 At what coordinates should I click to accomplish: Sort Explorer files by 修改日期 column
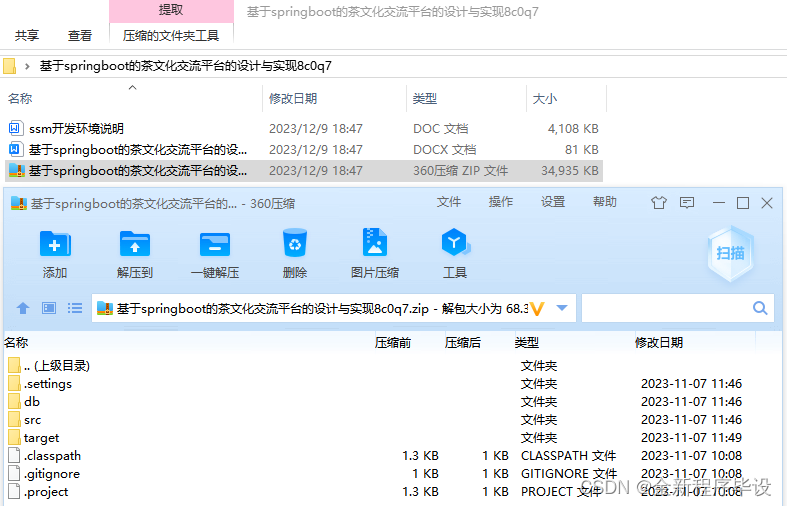coord(293,98)
